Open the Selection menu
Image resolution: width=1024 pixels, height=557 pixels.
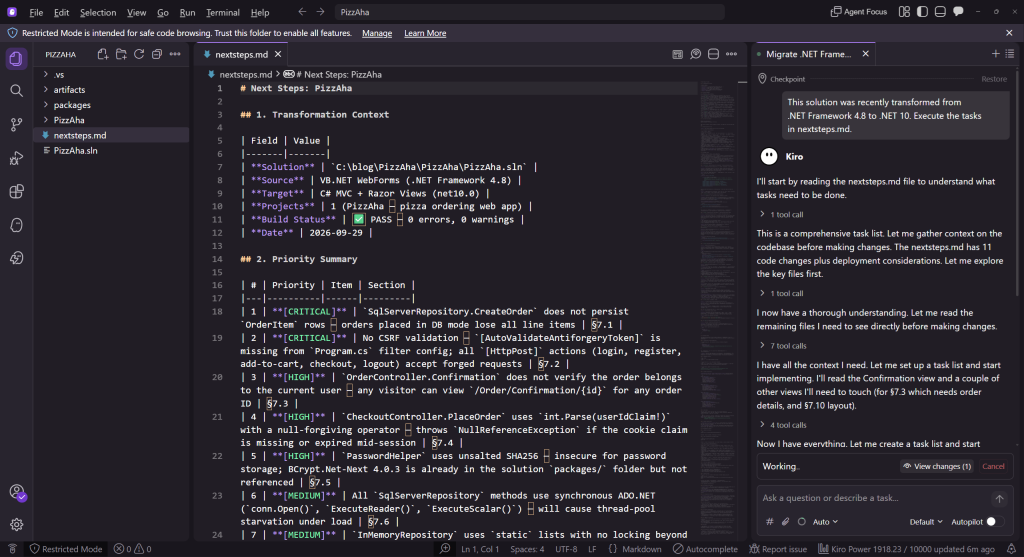pyautogui.click(x=98, y=12)
